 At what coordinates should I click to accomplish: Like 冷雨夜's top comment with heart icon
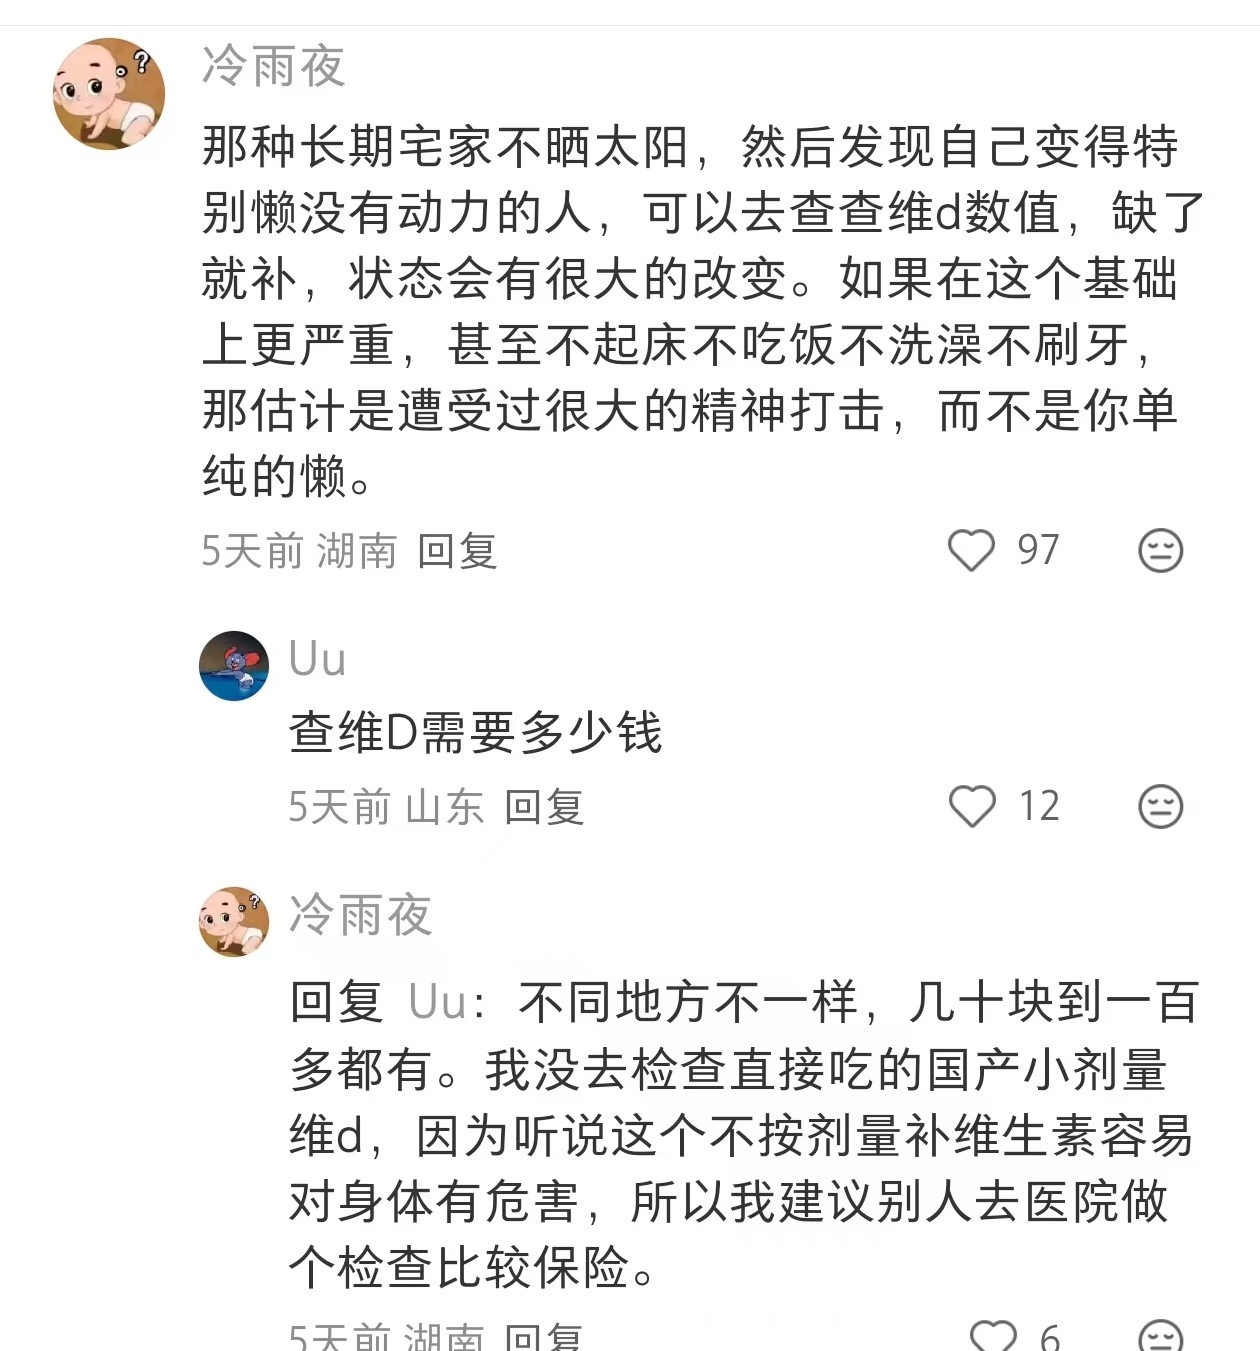point(971,550)
